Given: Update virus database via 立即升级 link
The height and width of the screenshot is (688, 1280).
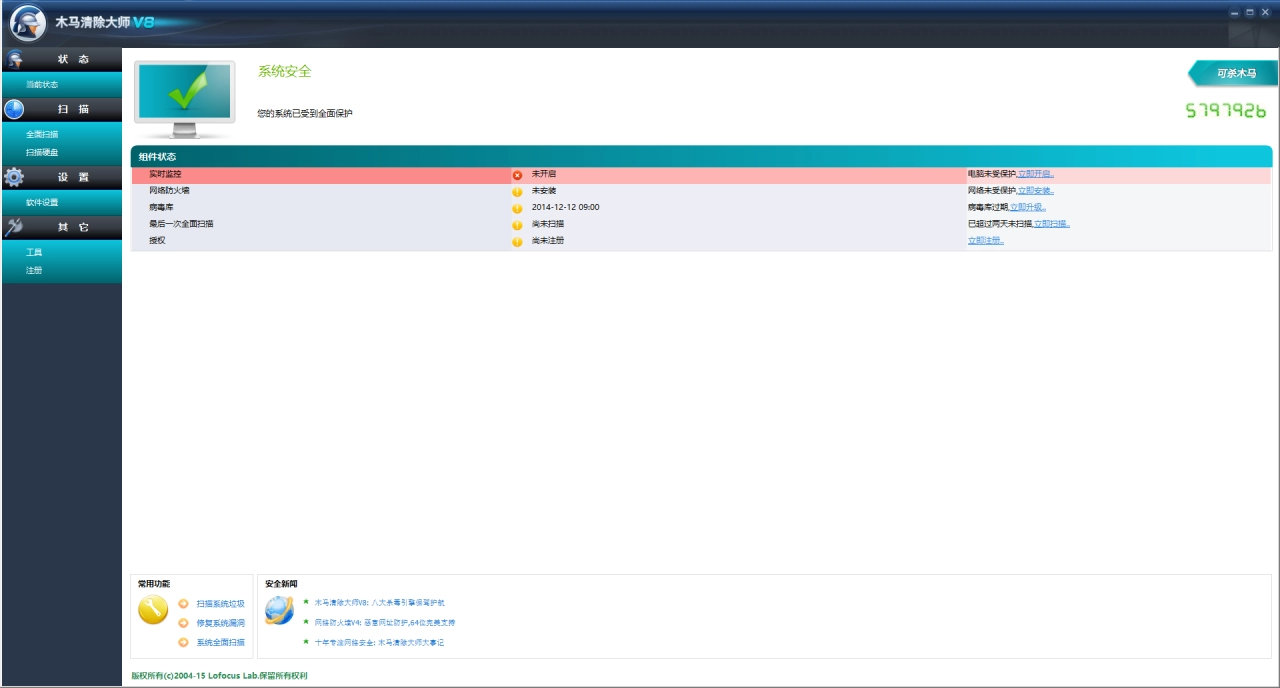Looking at the screenshot, I should pyautogui.click(x=1028, y=207).
